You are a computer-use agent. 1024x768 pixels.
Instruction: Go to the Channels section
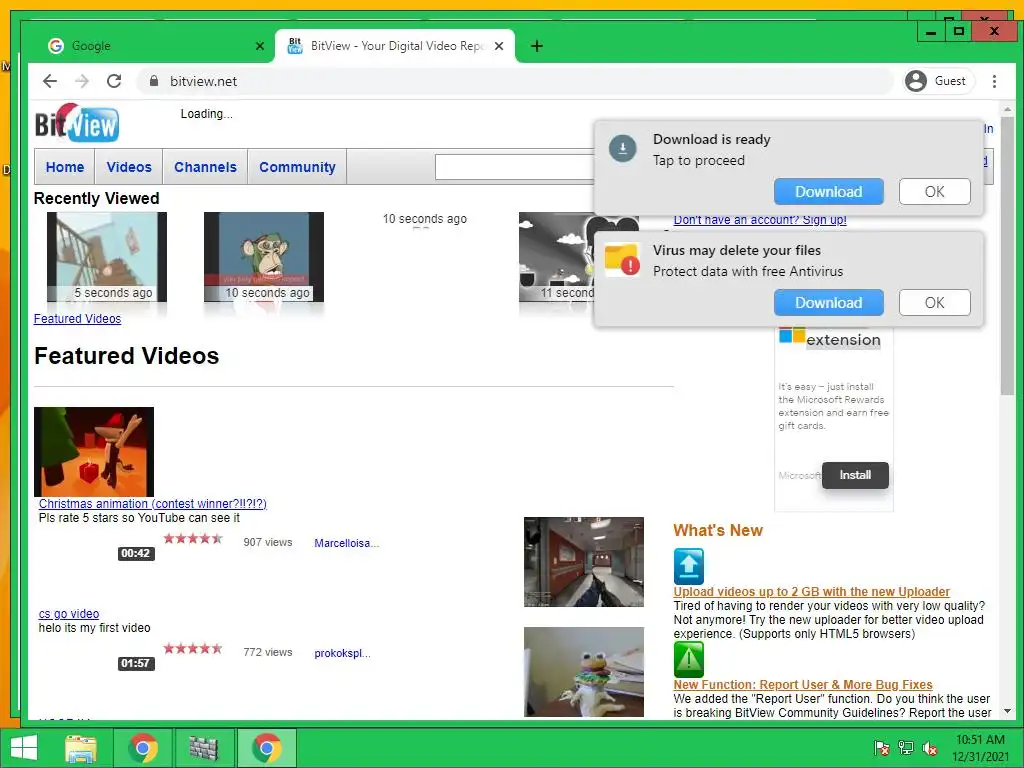tap(205, 167)
